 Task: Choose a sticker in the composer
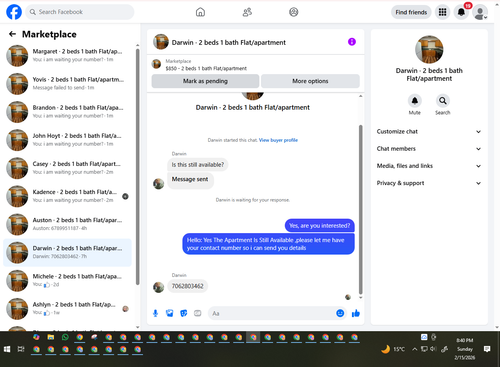(184, 313)
